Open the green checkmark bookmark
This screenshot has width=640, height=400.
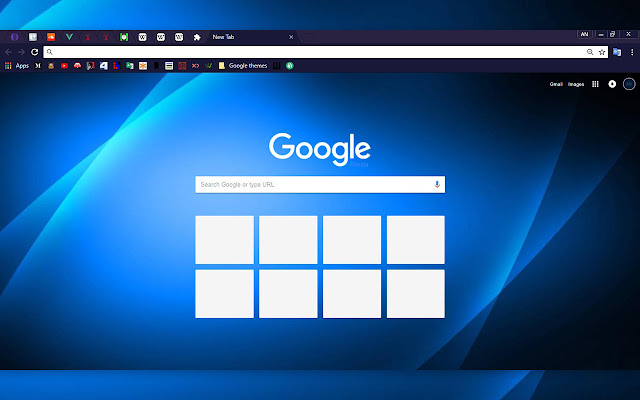[x=208, y=65]
